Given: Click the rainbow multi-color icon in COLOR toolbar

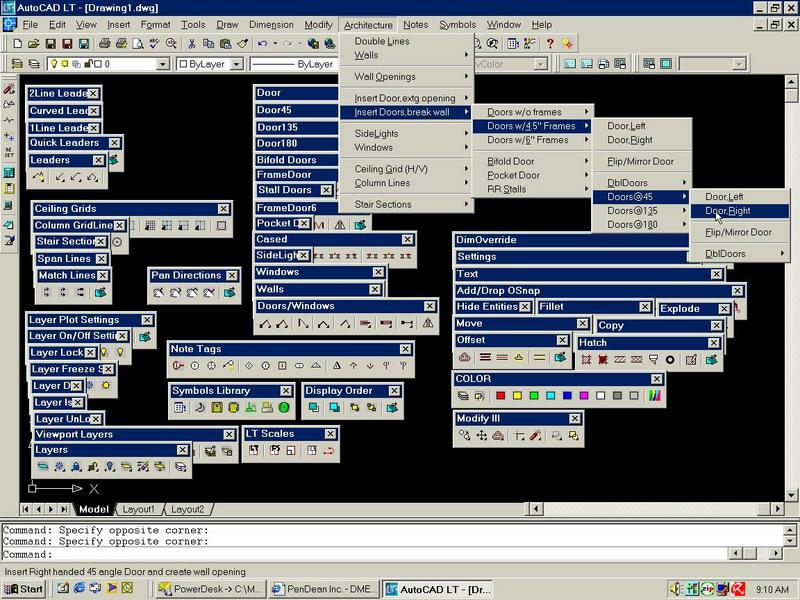Looking at the screenshot, I should (x=655, y=395).
